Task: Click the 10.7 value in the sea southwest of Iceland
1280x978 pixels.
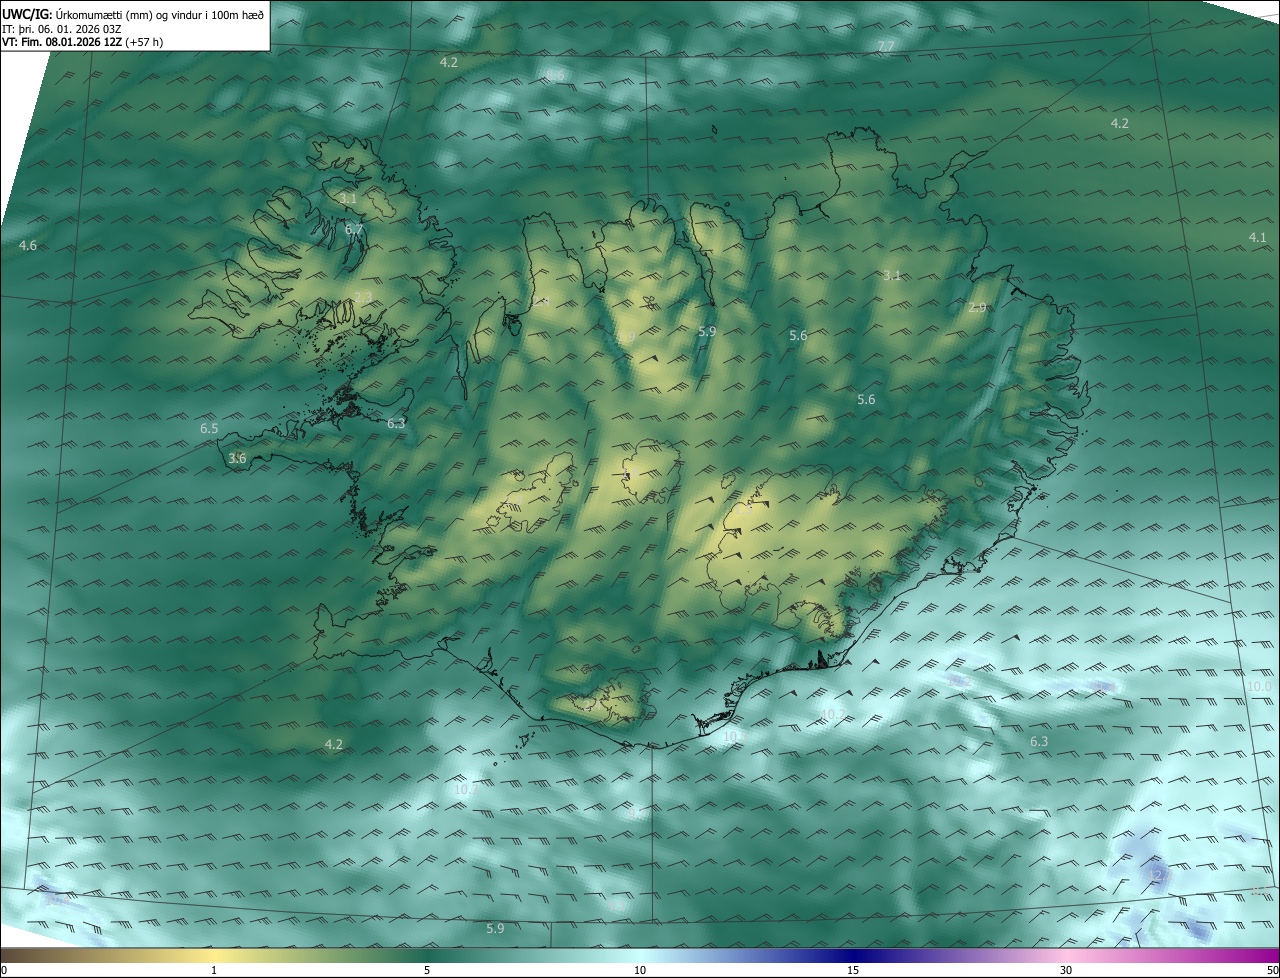Action: pyautogui.click(x=466, y=789)
